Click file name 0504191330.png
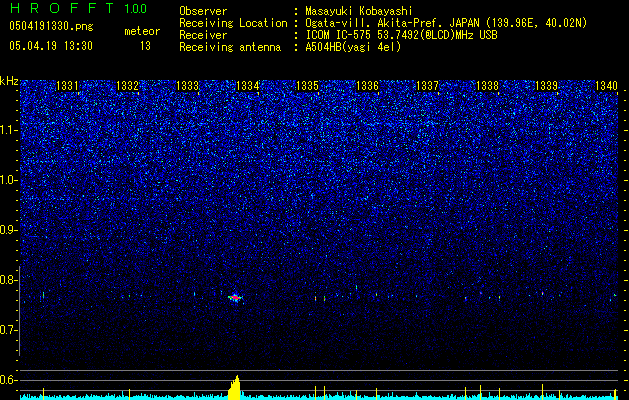629x400 pixels. (51, 26)
